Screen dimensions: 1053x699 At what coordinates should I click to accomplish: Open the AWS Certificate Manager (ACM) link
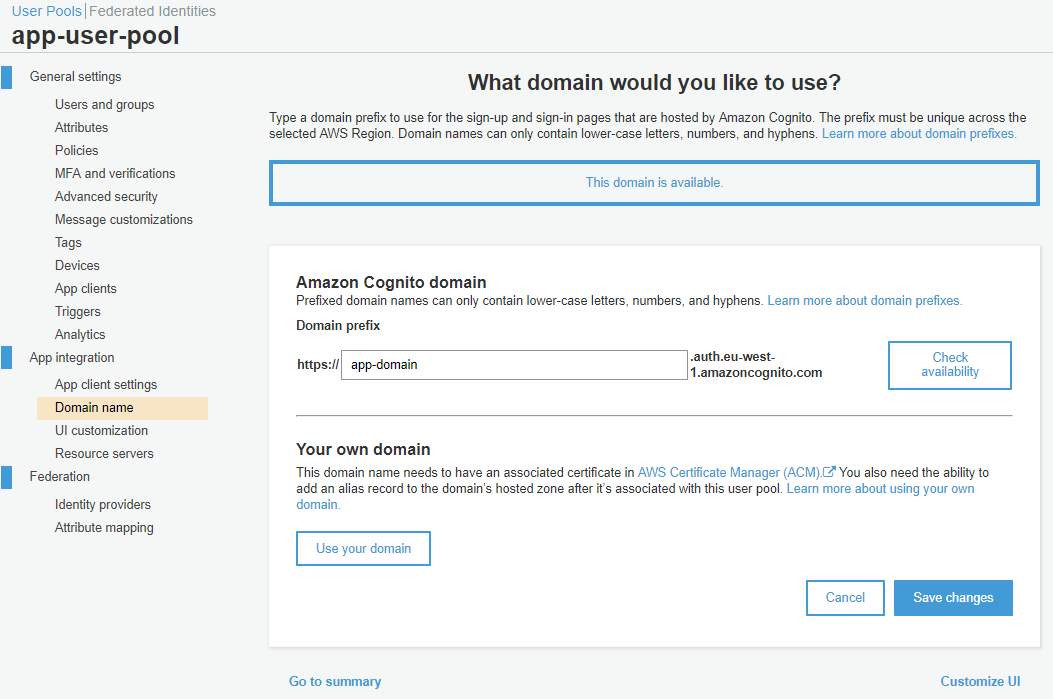click(x=728, y=472)
